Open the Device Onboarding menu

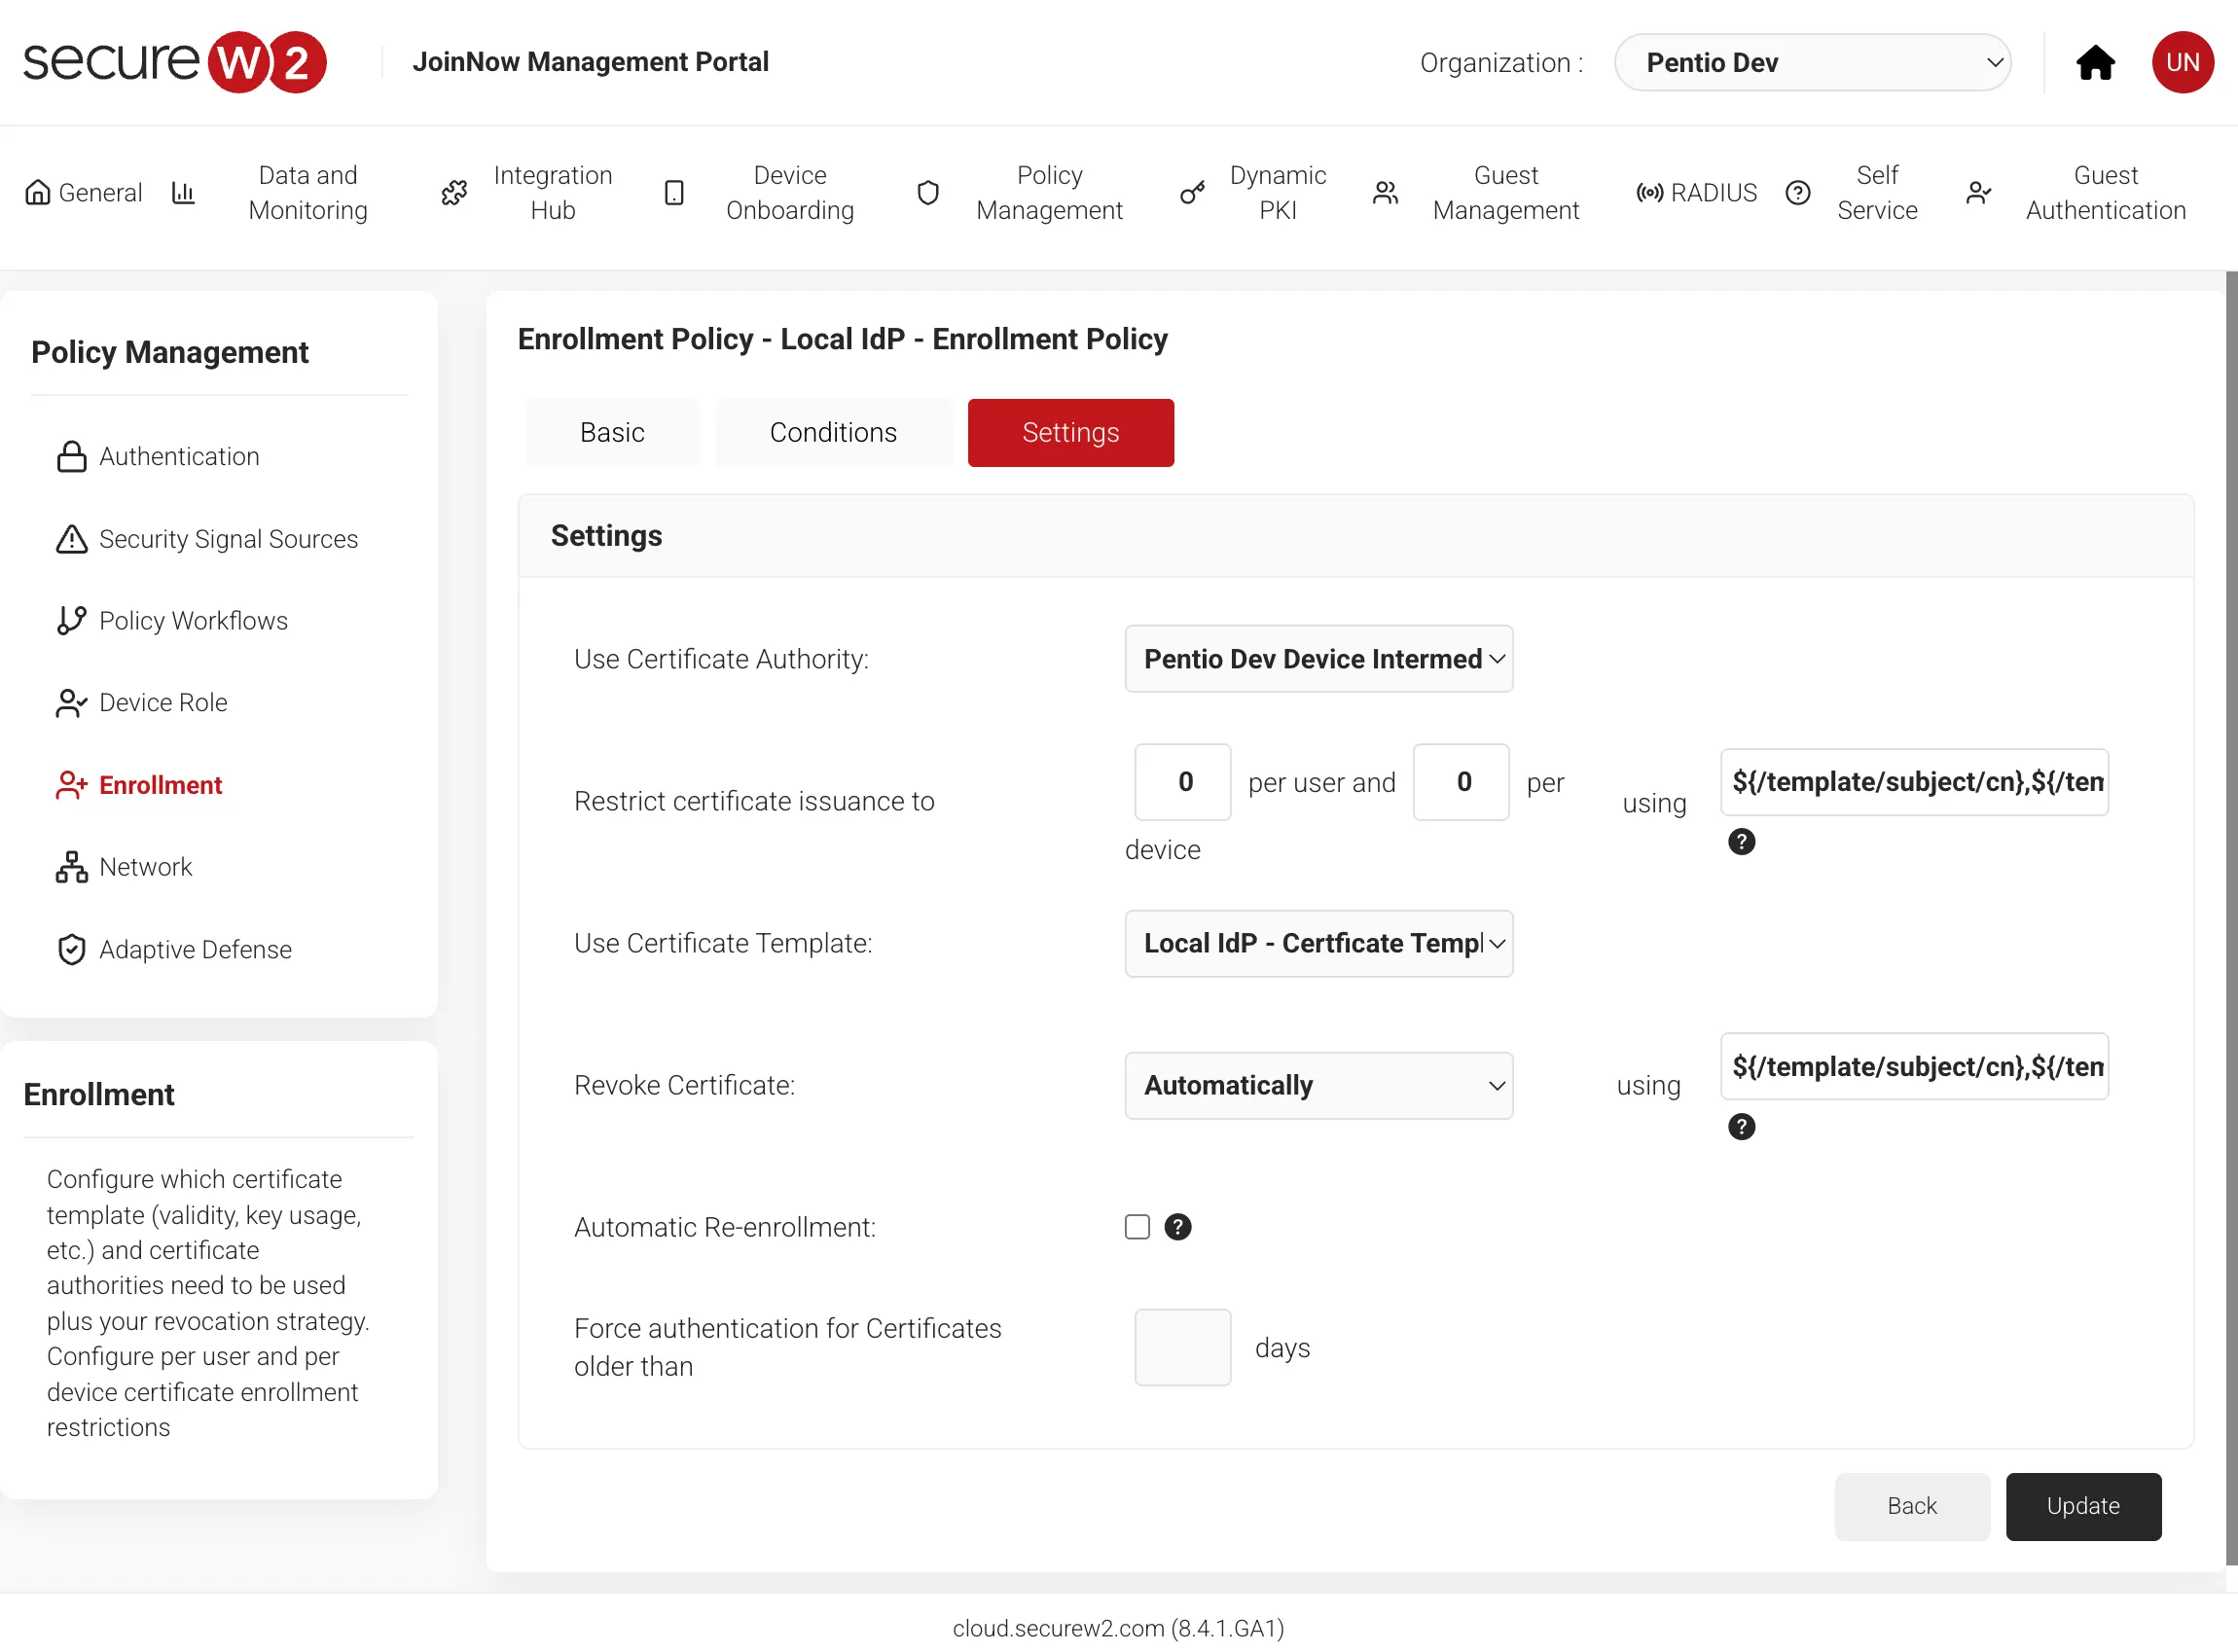(789, 192)
